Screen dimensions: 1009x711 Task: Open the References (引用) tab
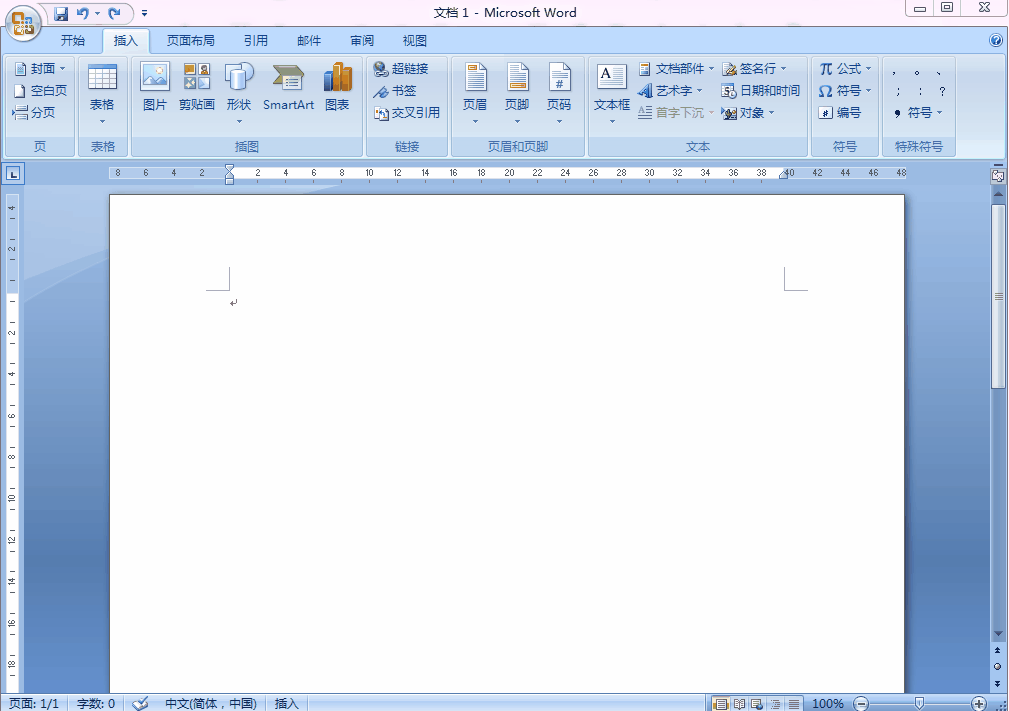tap(255, 41)
